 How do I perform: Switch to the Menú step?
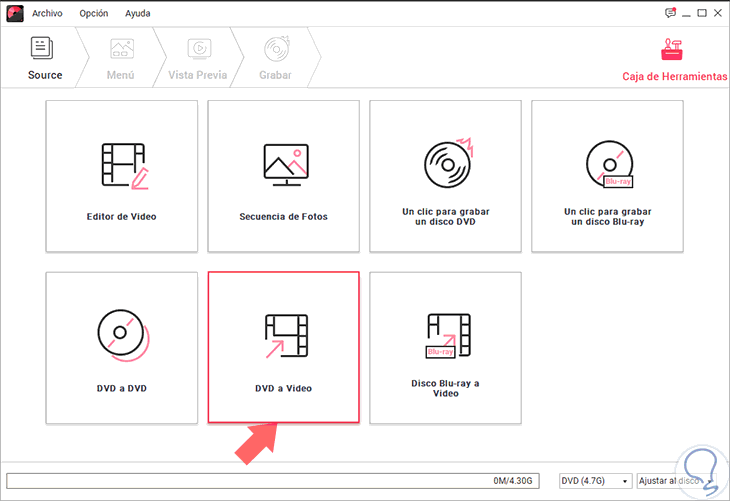[121, 58]
